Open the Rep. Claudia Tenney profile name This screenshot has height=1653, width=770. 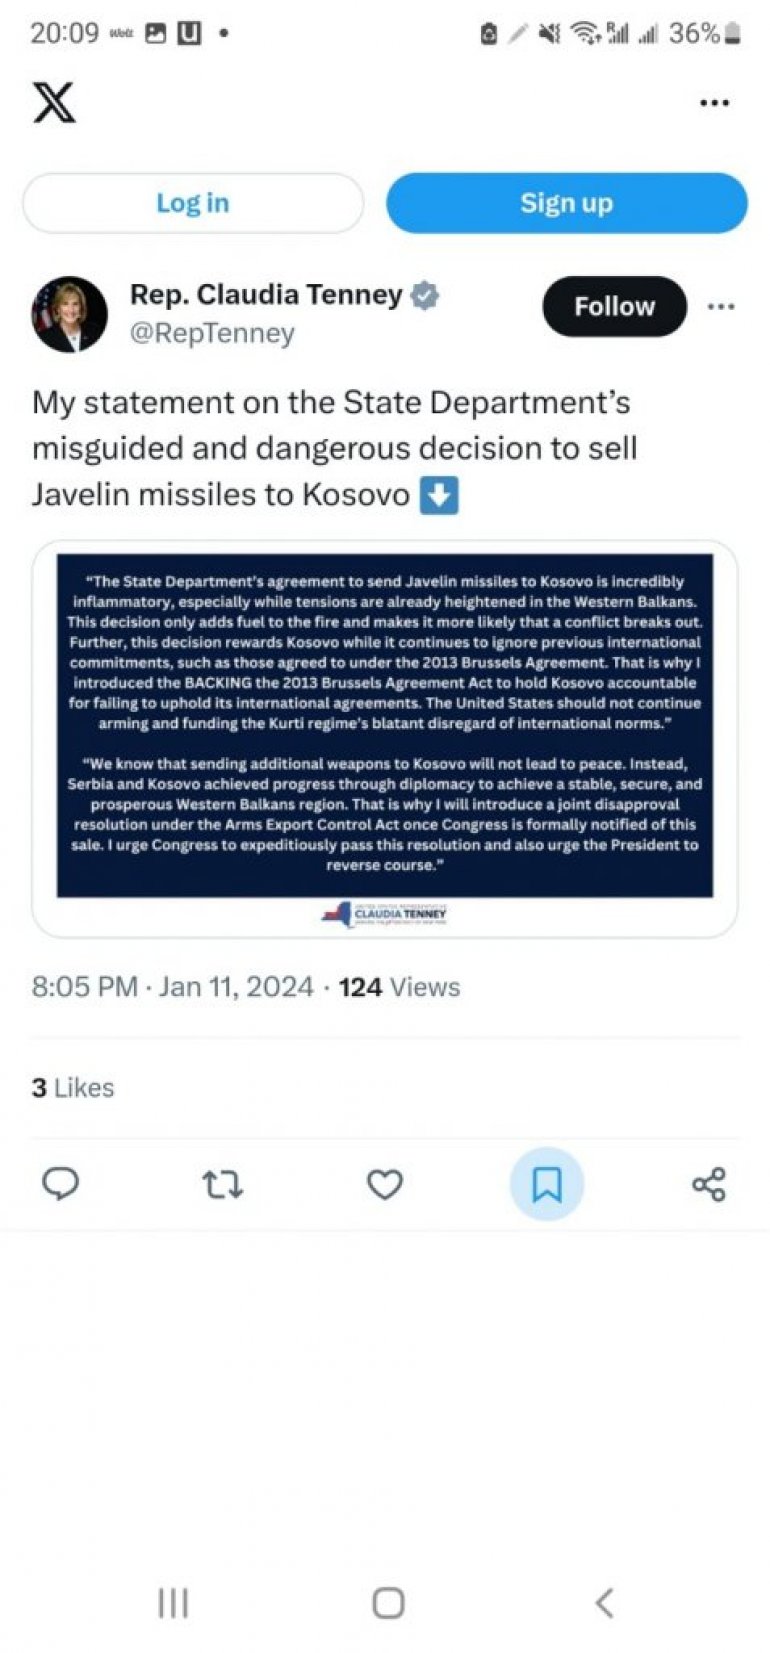tap(266, 295)
